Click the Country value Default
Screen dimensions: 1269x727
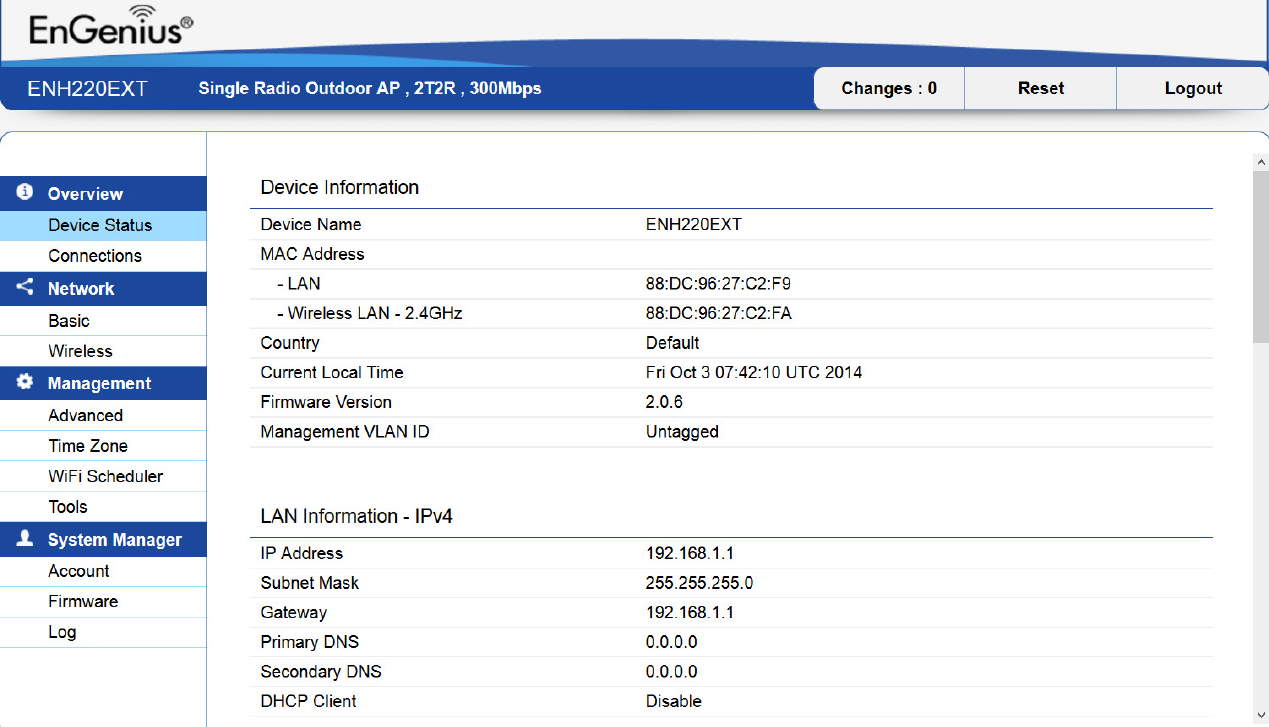pos(672,343)
